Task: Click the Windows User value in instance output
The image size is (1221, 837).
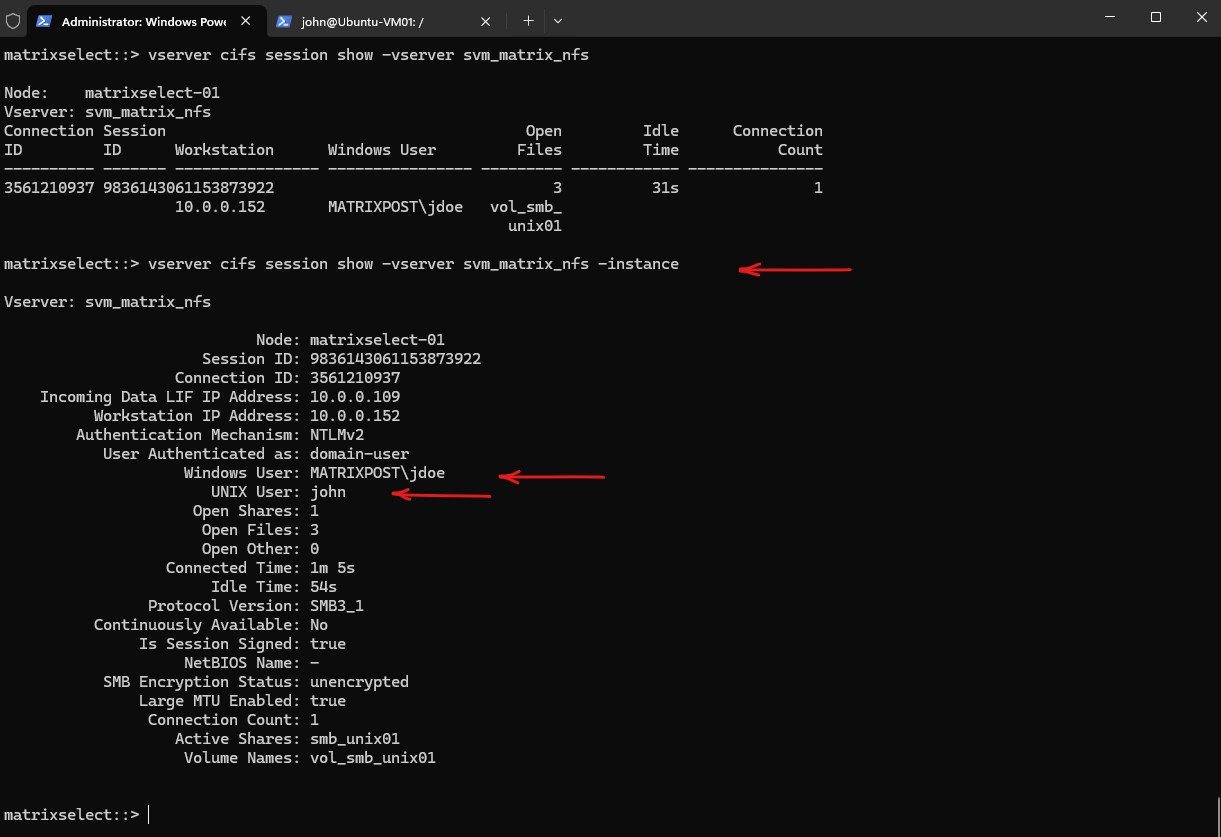Action: pos(377,473)
